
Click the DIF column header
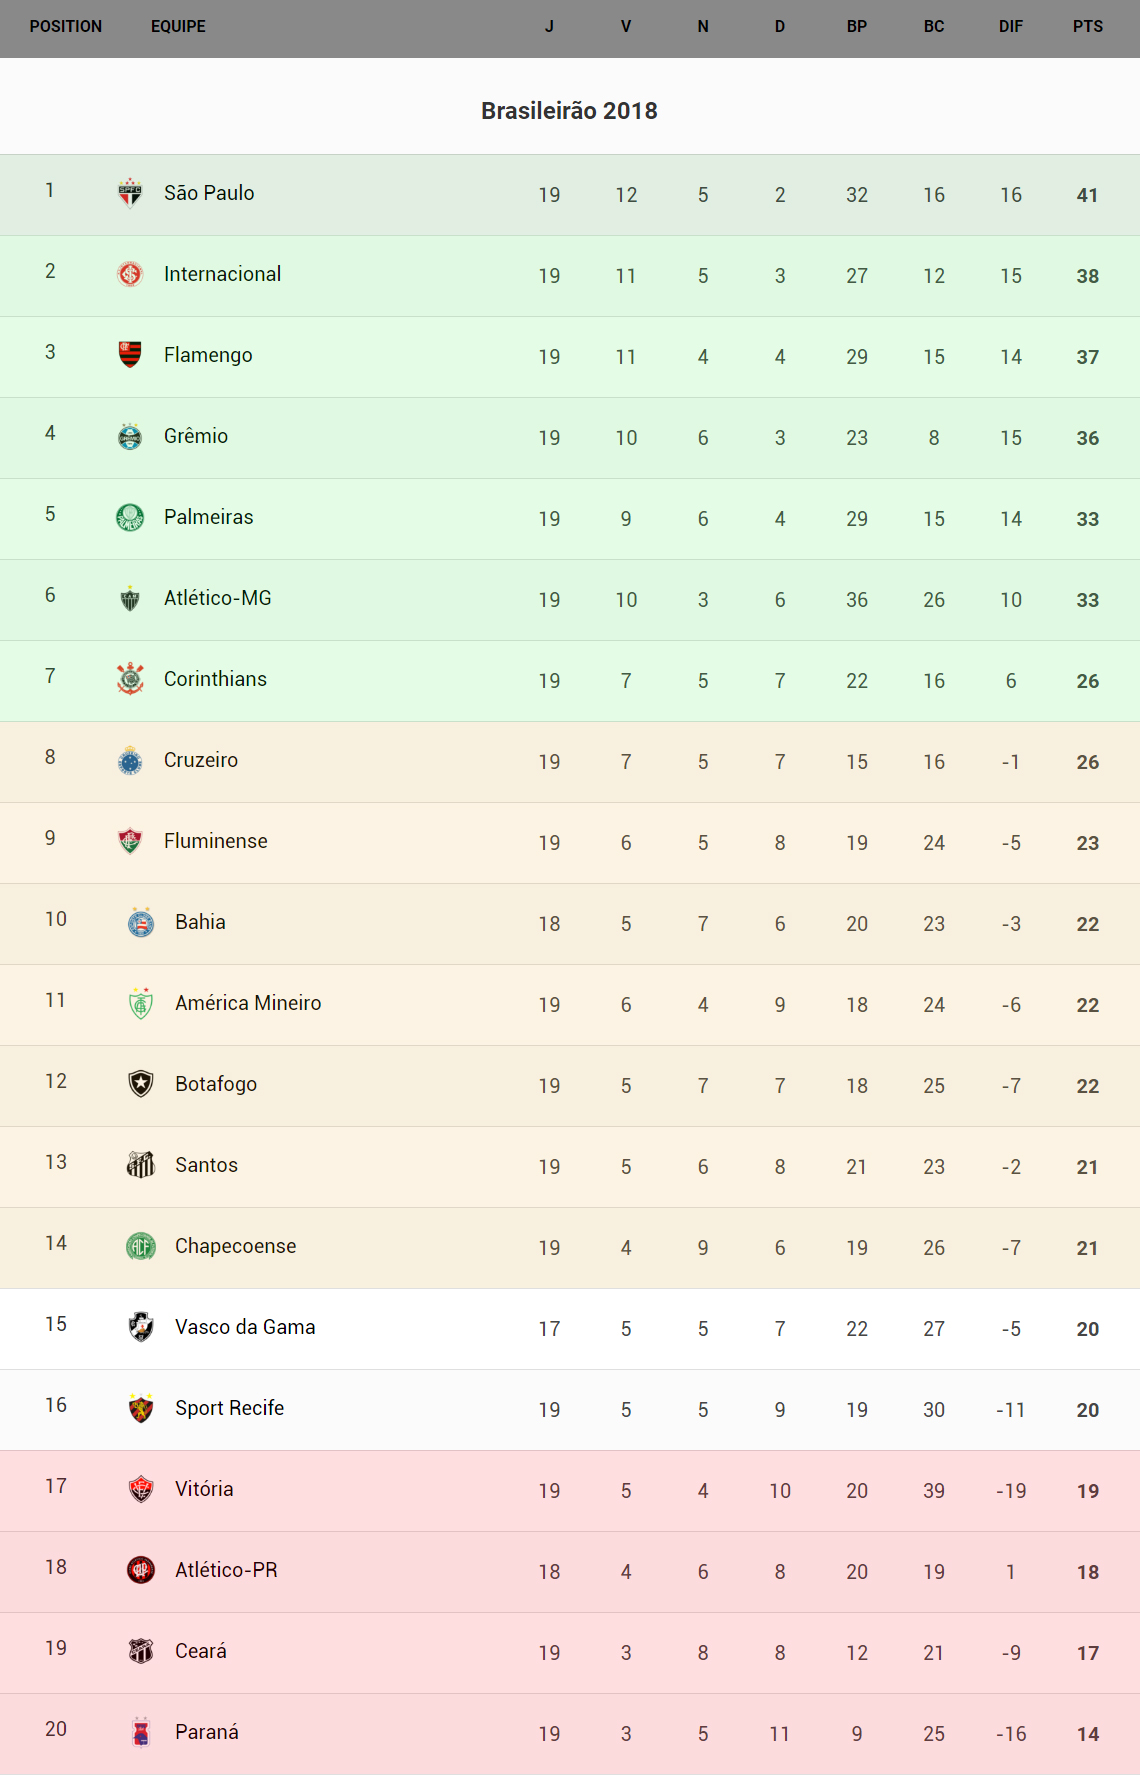click(1011, 27)
